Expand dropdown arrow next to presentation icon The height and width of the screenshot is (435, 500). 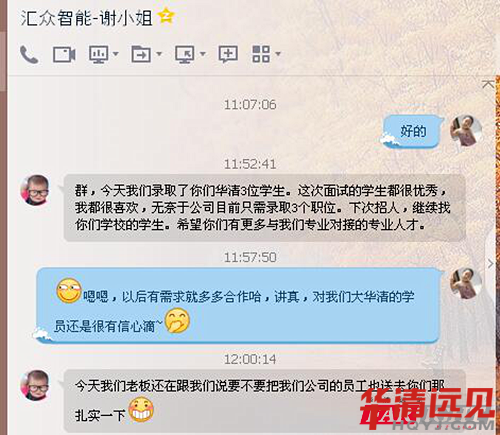116,54
